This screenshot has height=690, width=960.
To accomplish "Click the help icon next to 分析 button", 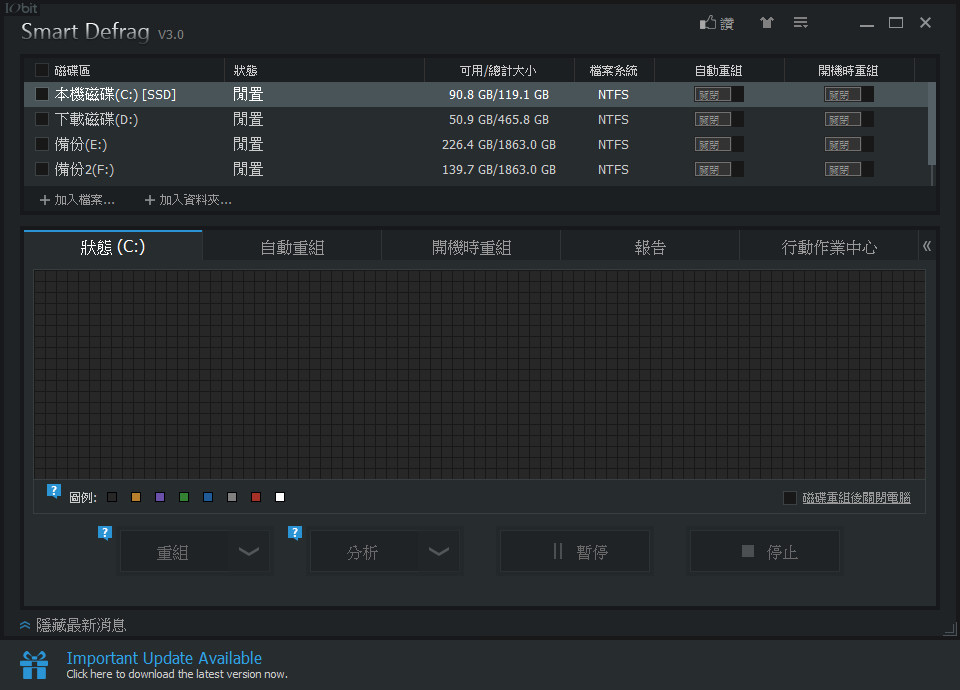I will (x=295, y=533).
